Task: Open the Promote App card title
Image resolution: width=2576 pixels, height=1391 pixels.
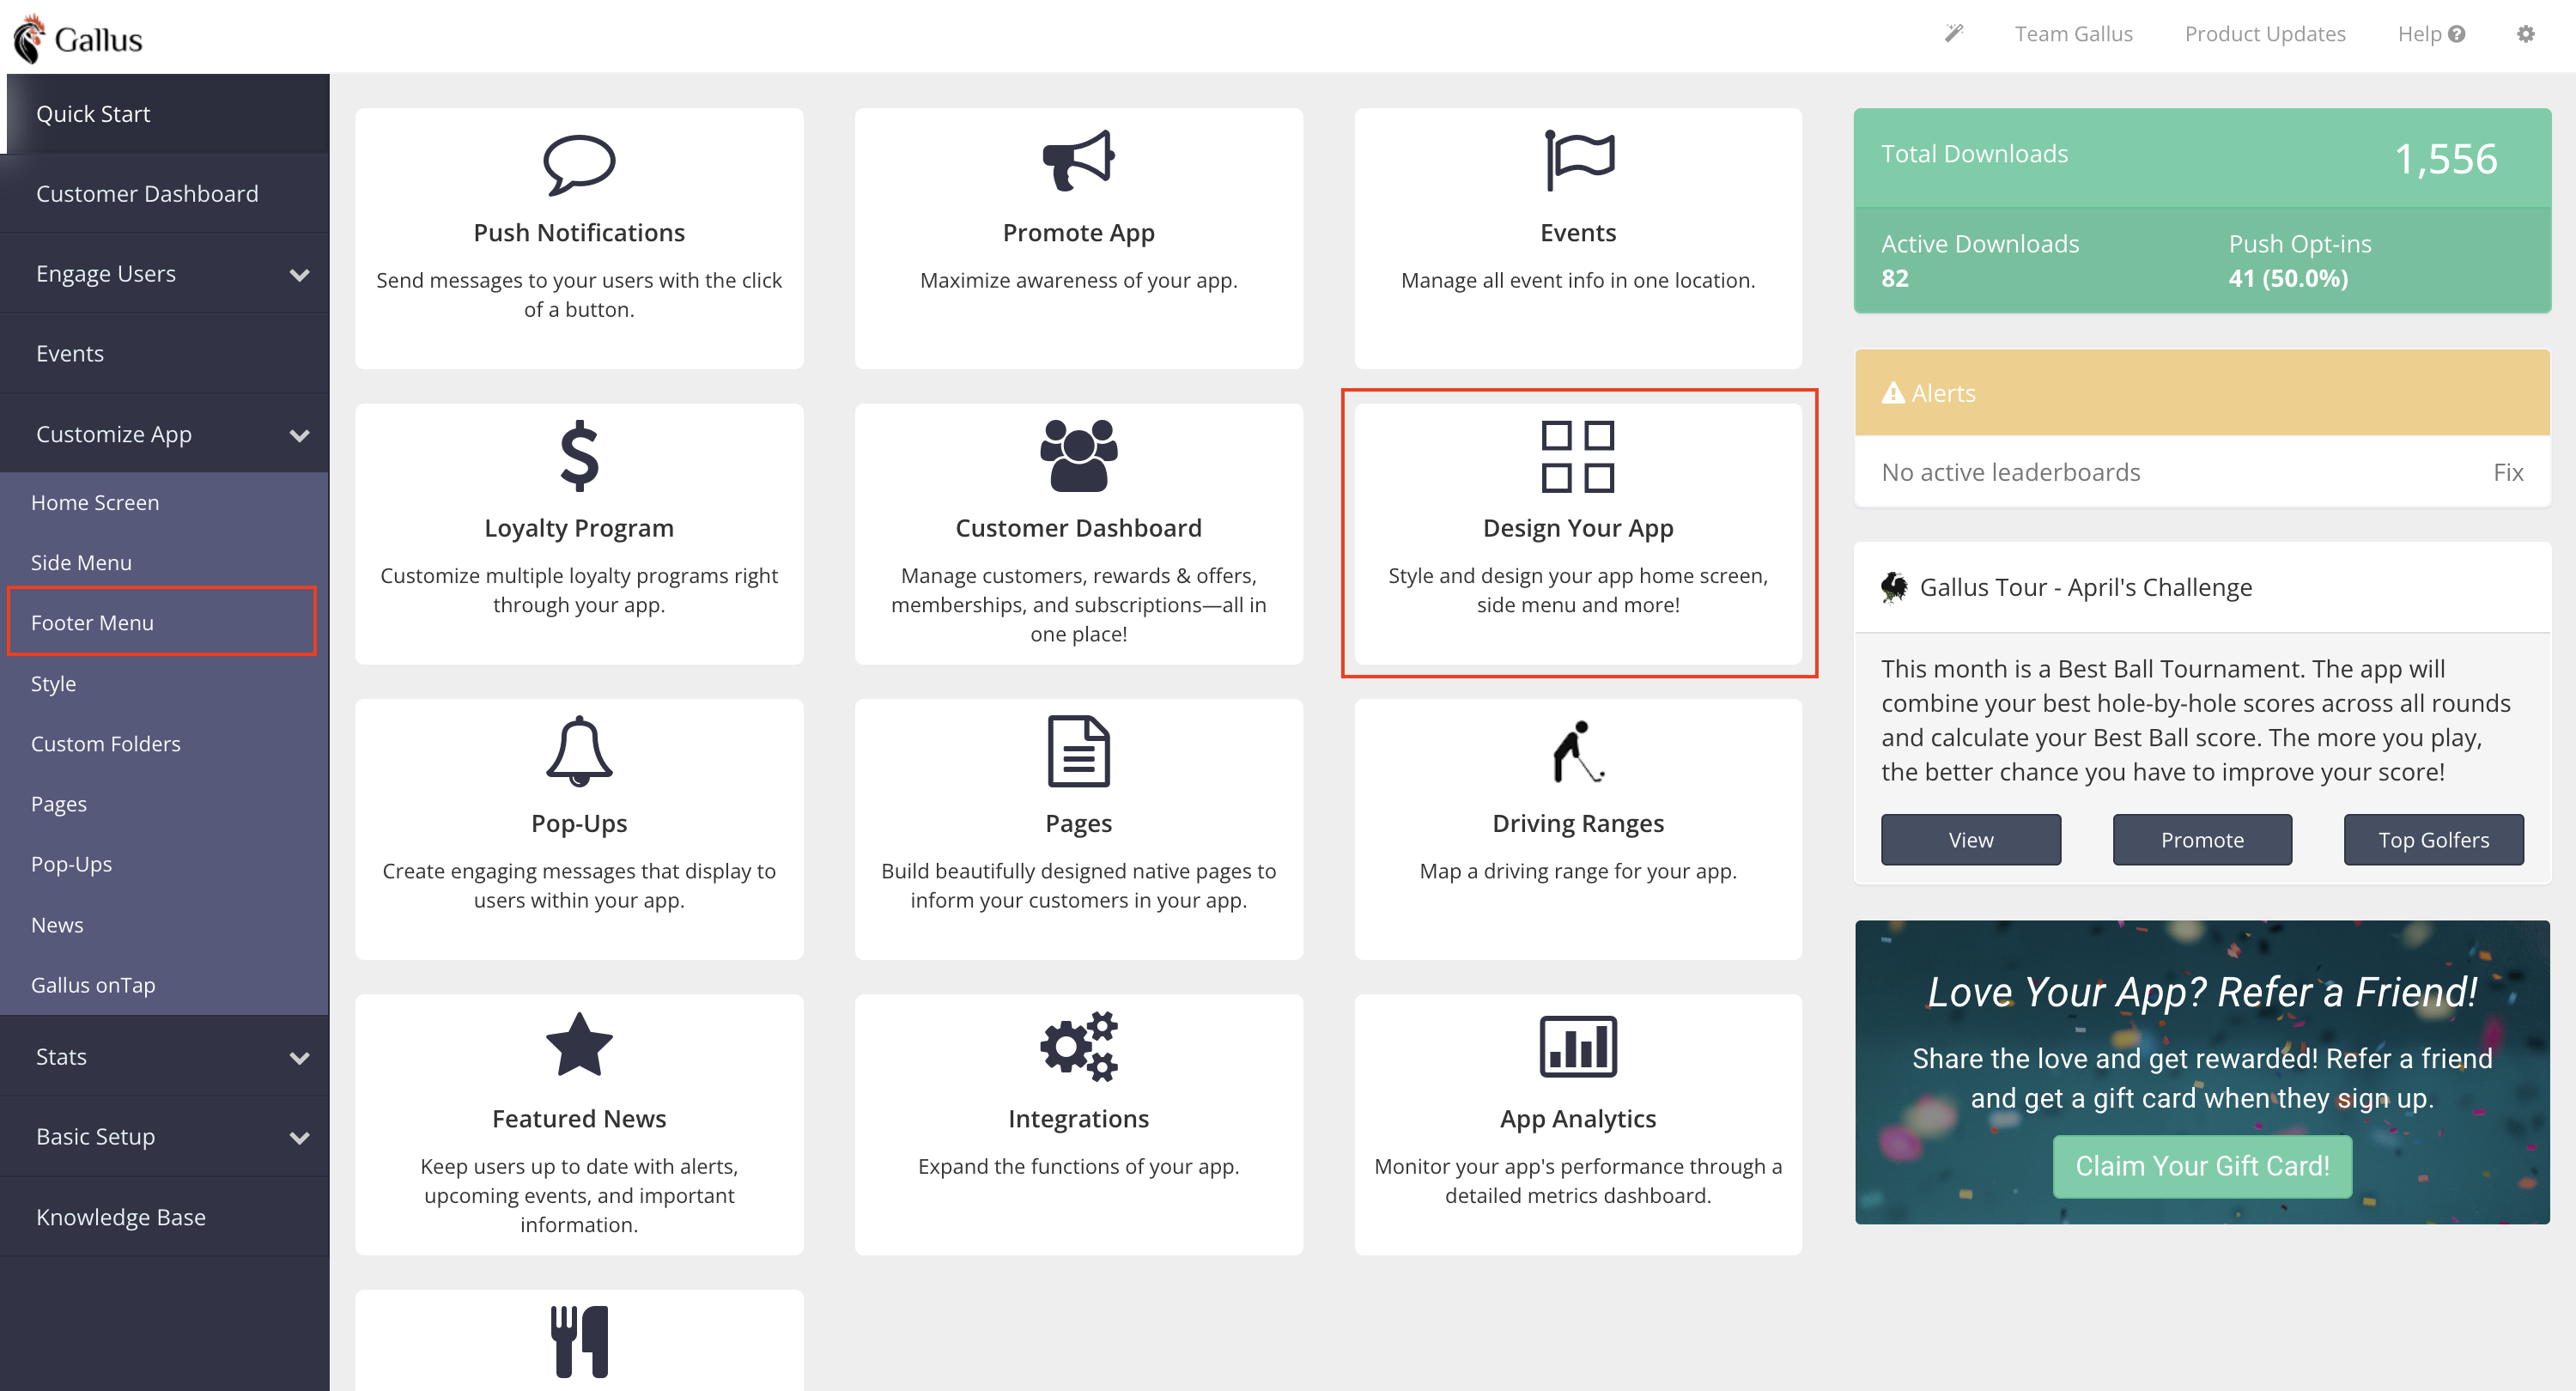Action: (1078, 233)
